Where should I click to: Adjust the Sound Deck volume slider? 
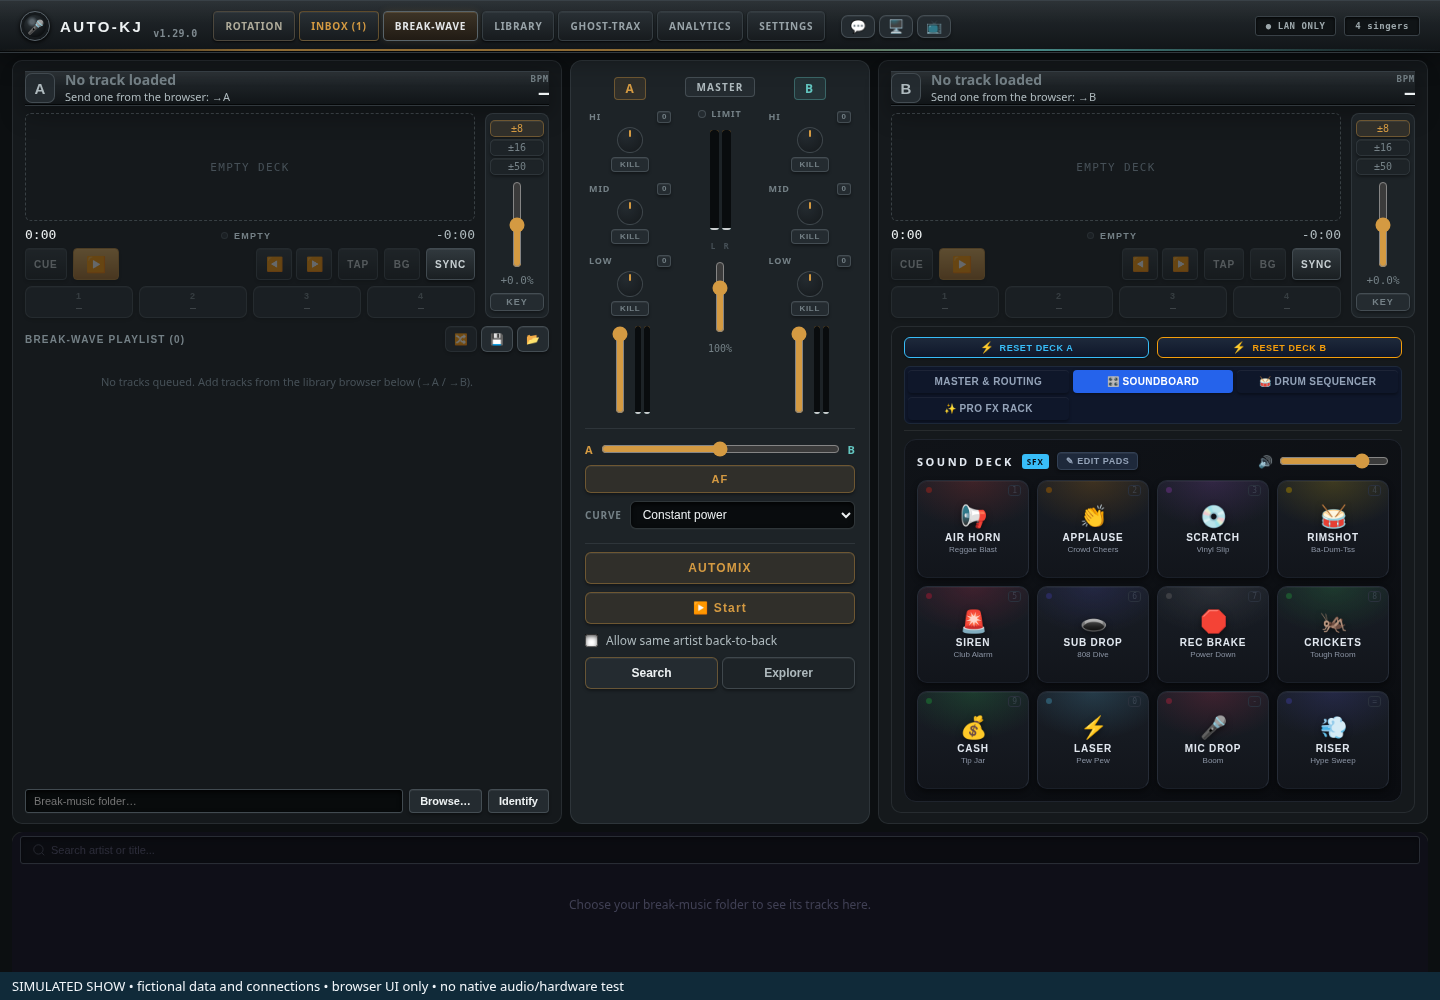(x=1334, y=461)
